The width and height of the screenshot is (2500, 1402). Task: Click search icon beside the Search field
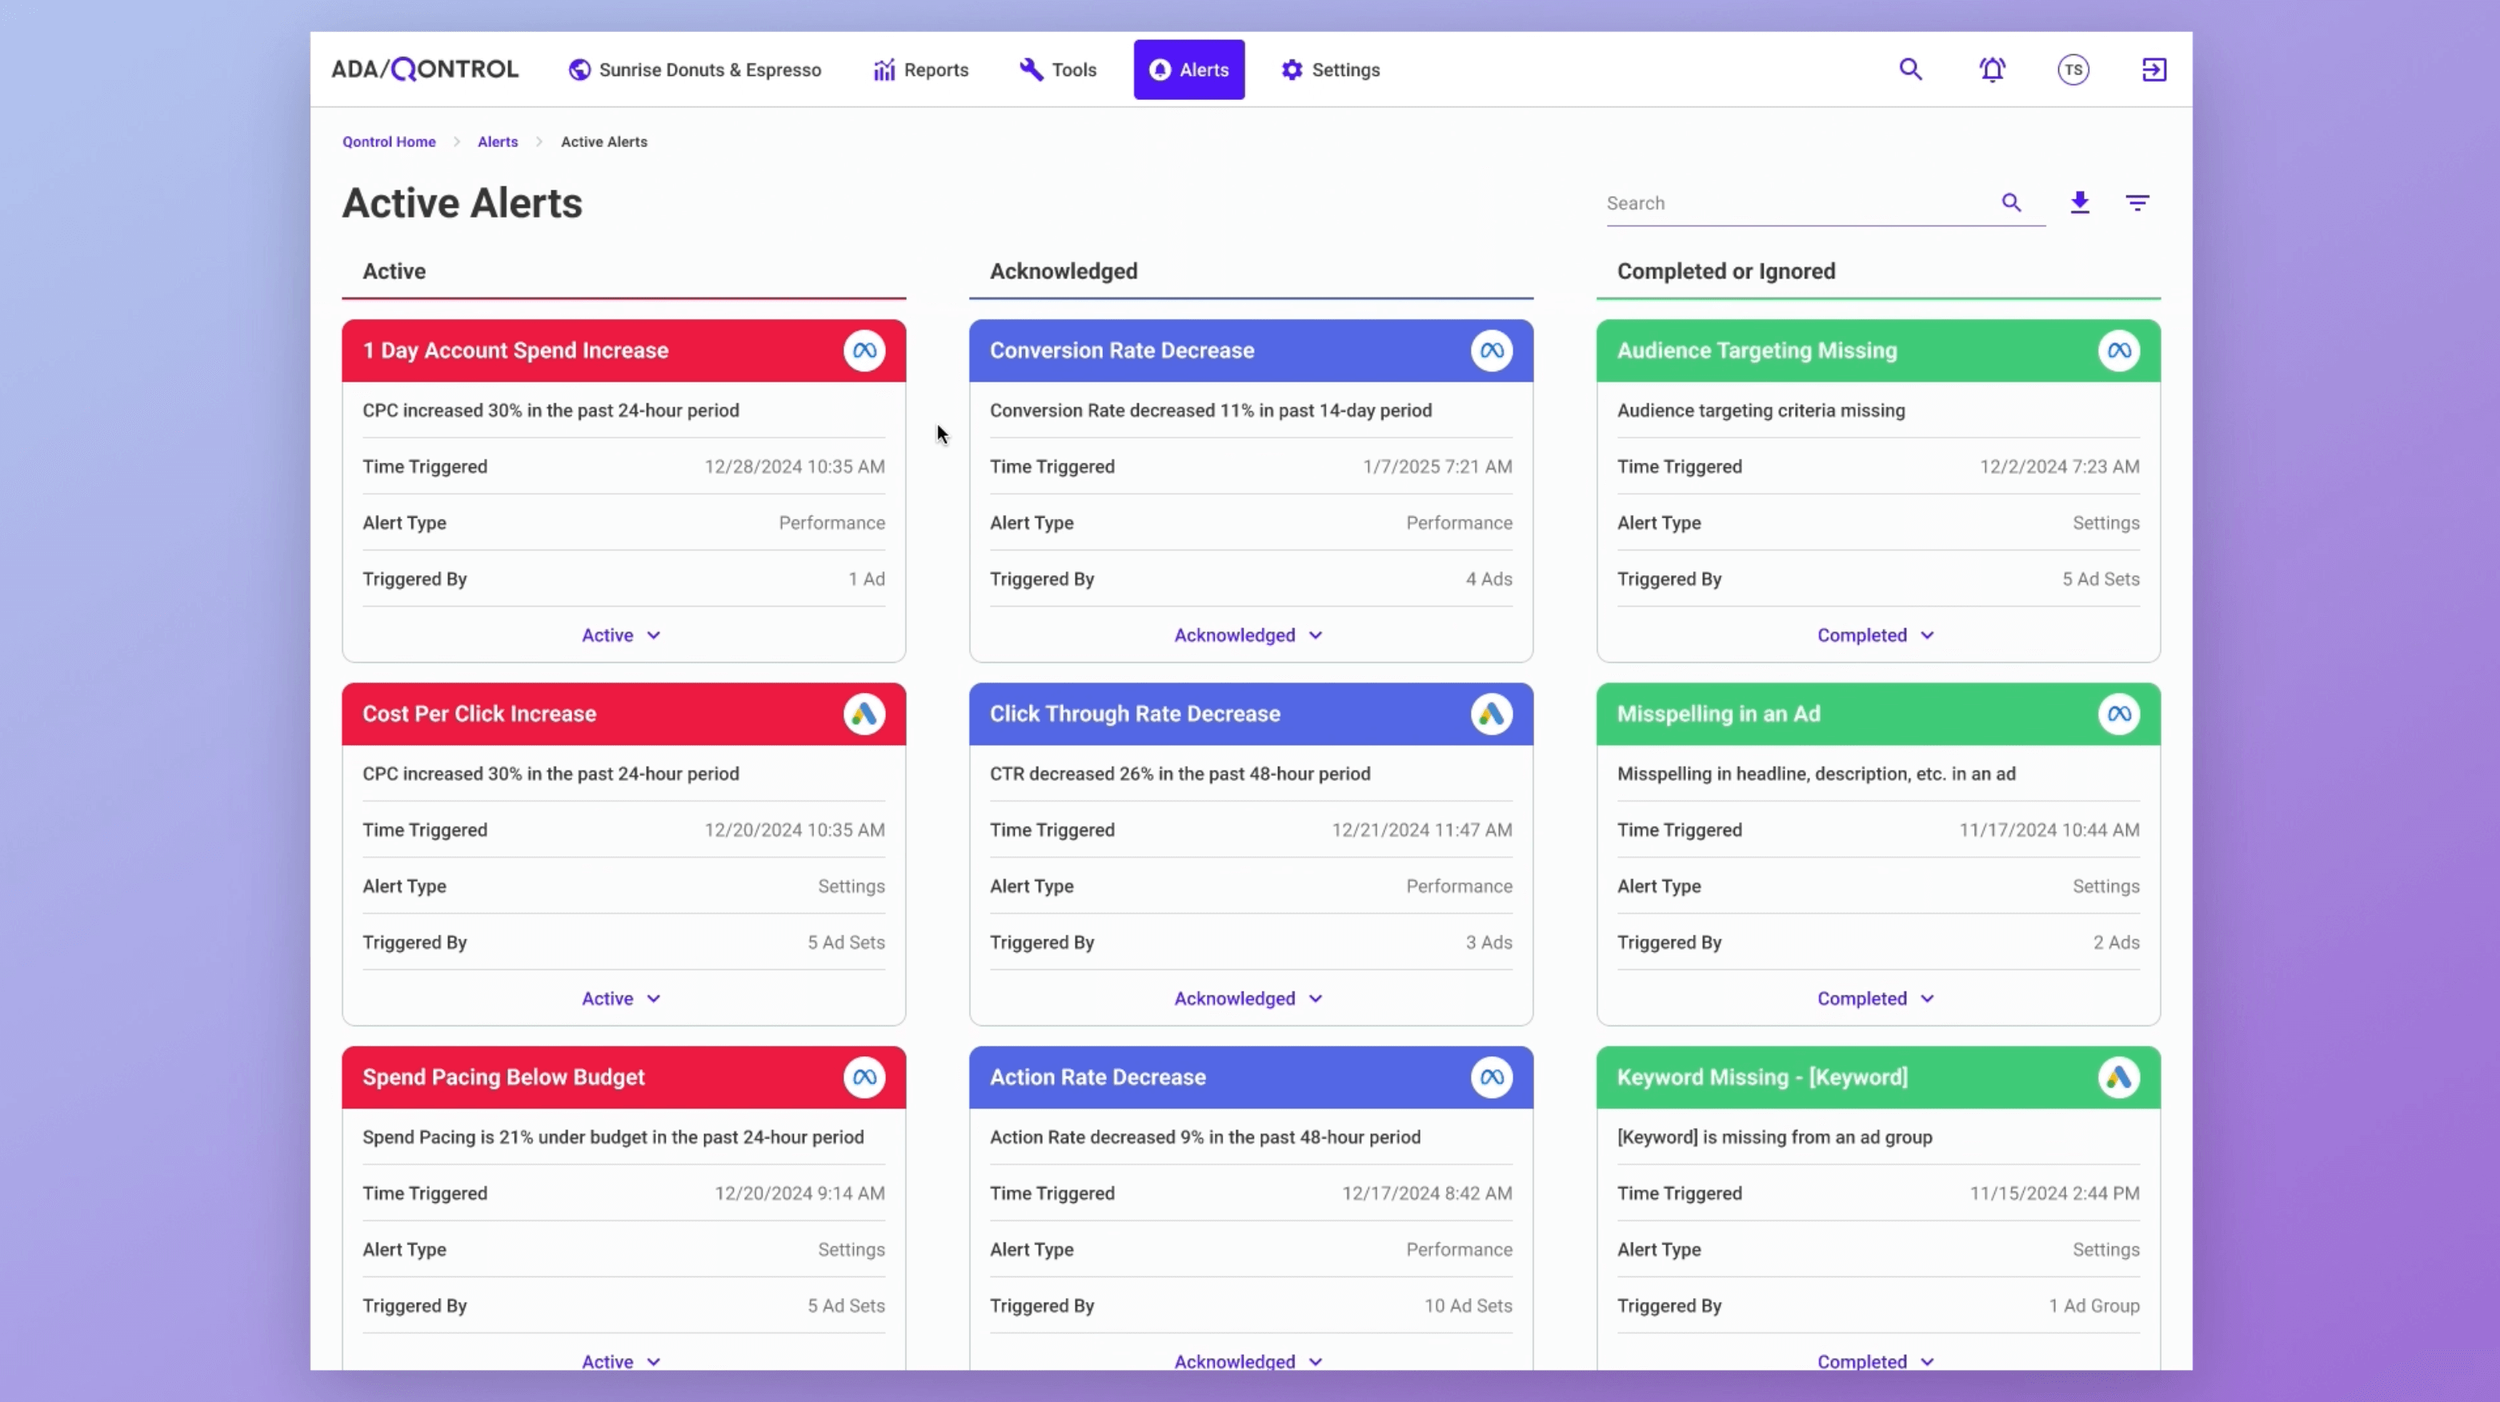point(2011,203)
